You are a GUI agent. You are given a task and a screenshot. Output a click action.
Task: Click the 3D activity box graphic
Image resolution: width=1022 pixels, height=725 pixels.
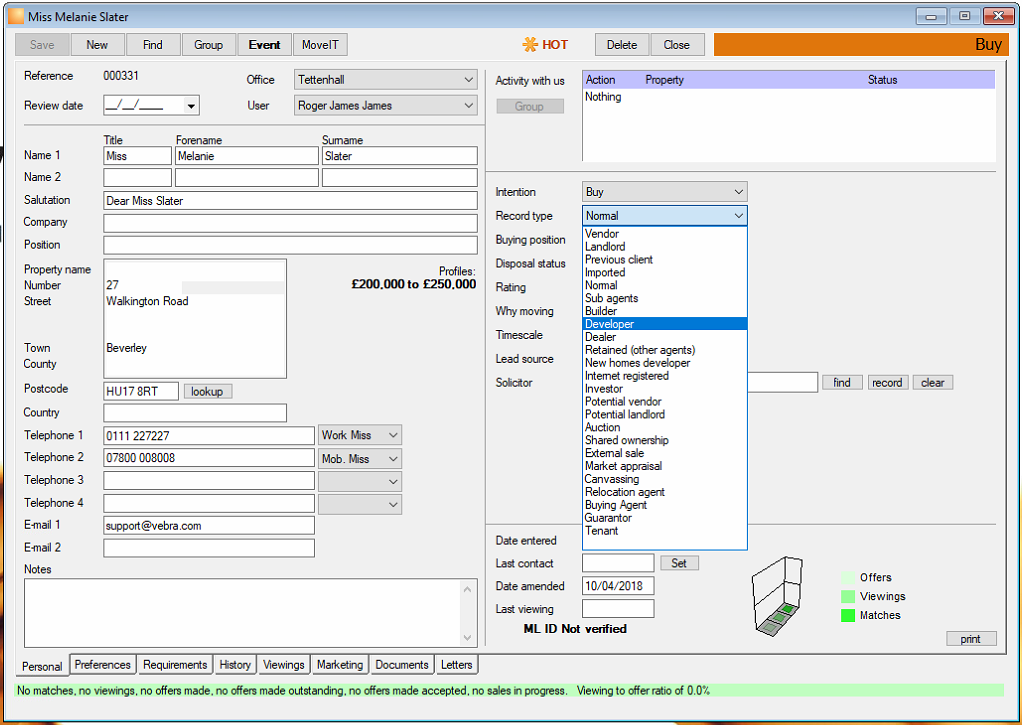pos(777,595)
